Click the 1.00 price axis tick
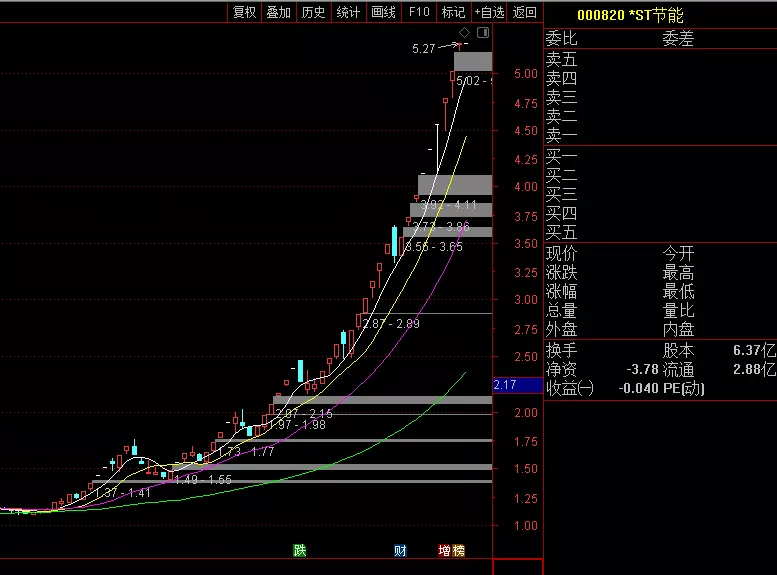 (x=526, y=526)
